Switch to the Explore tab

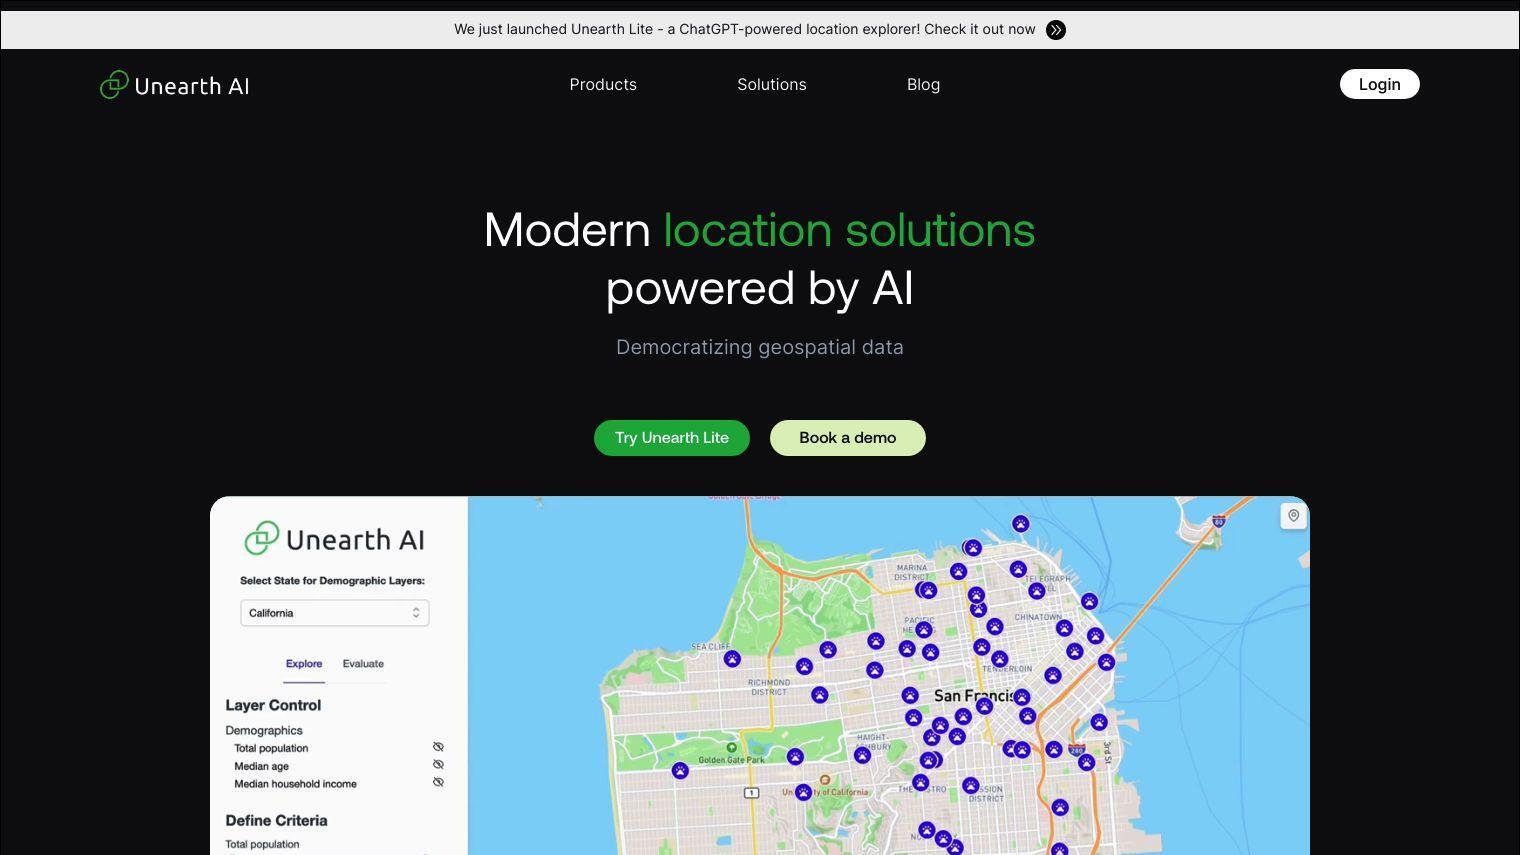(x=304, y=664)
